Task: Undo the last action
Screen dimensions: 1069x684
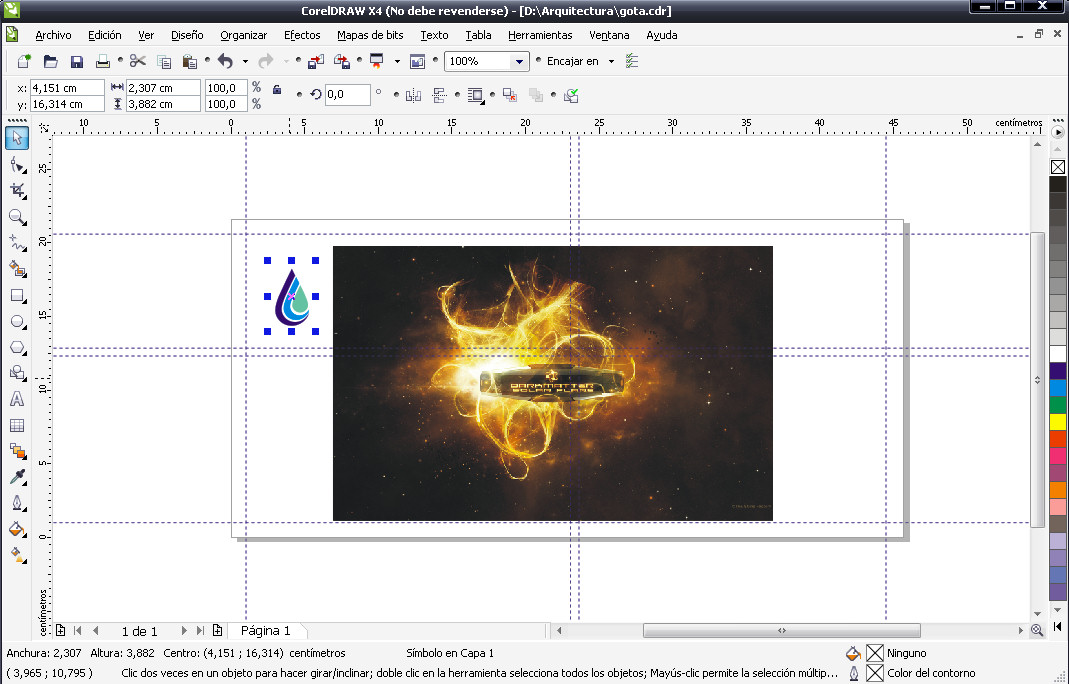Action: tap(225, 61)
